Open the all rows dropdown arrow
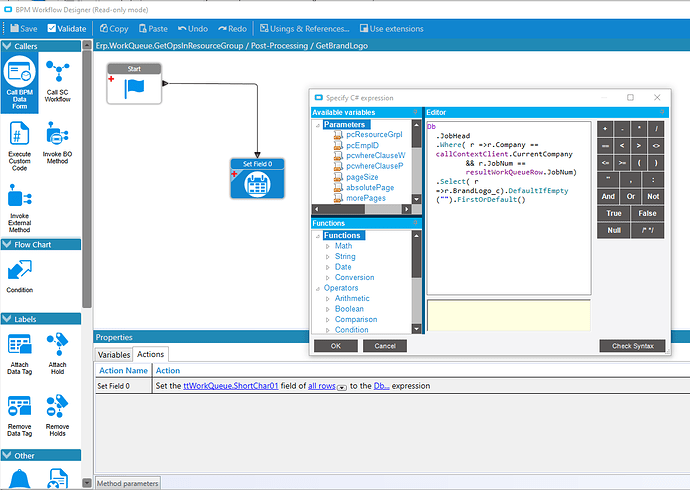 (x=342, y=386)
